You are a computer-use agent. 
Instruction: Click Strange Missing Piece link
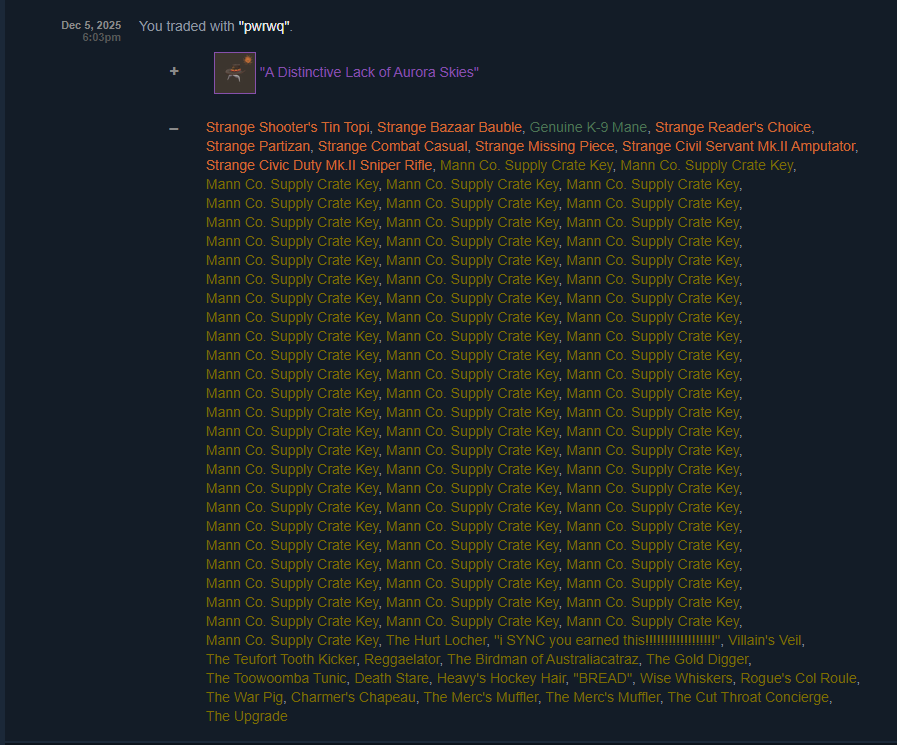[545, 146]
